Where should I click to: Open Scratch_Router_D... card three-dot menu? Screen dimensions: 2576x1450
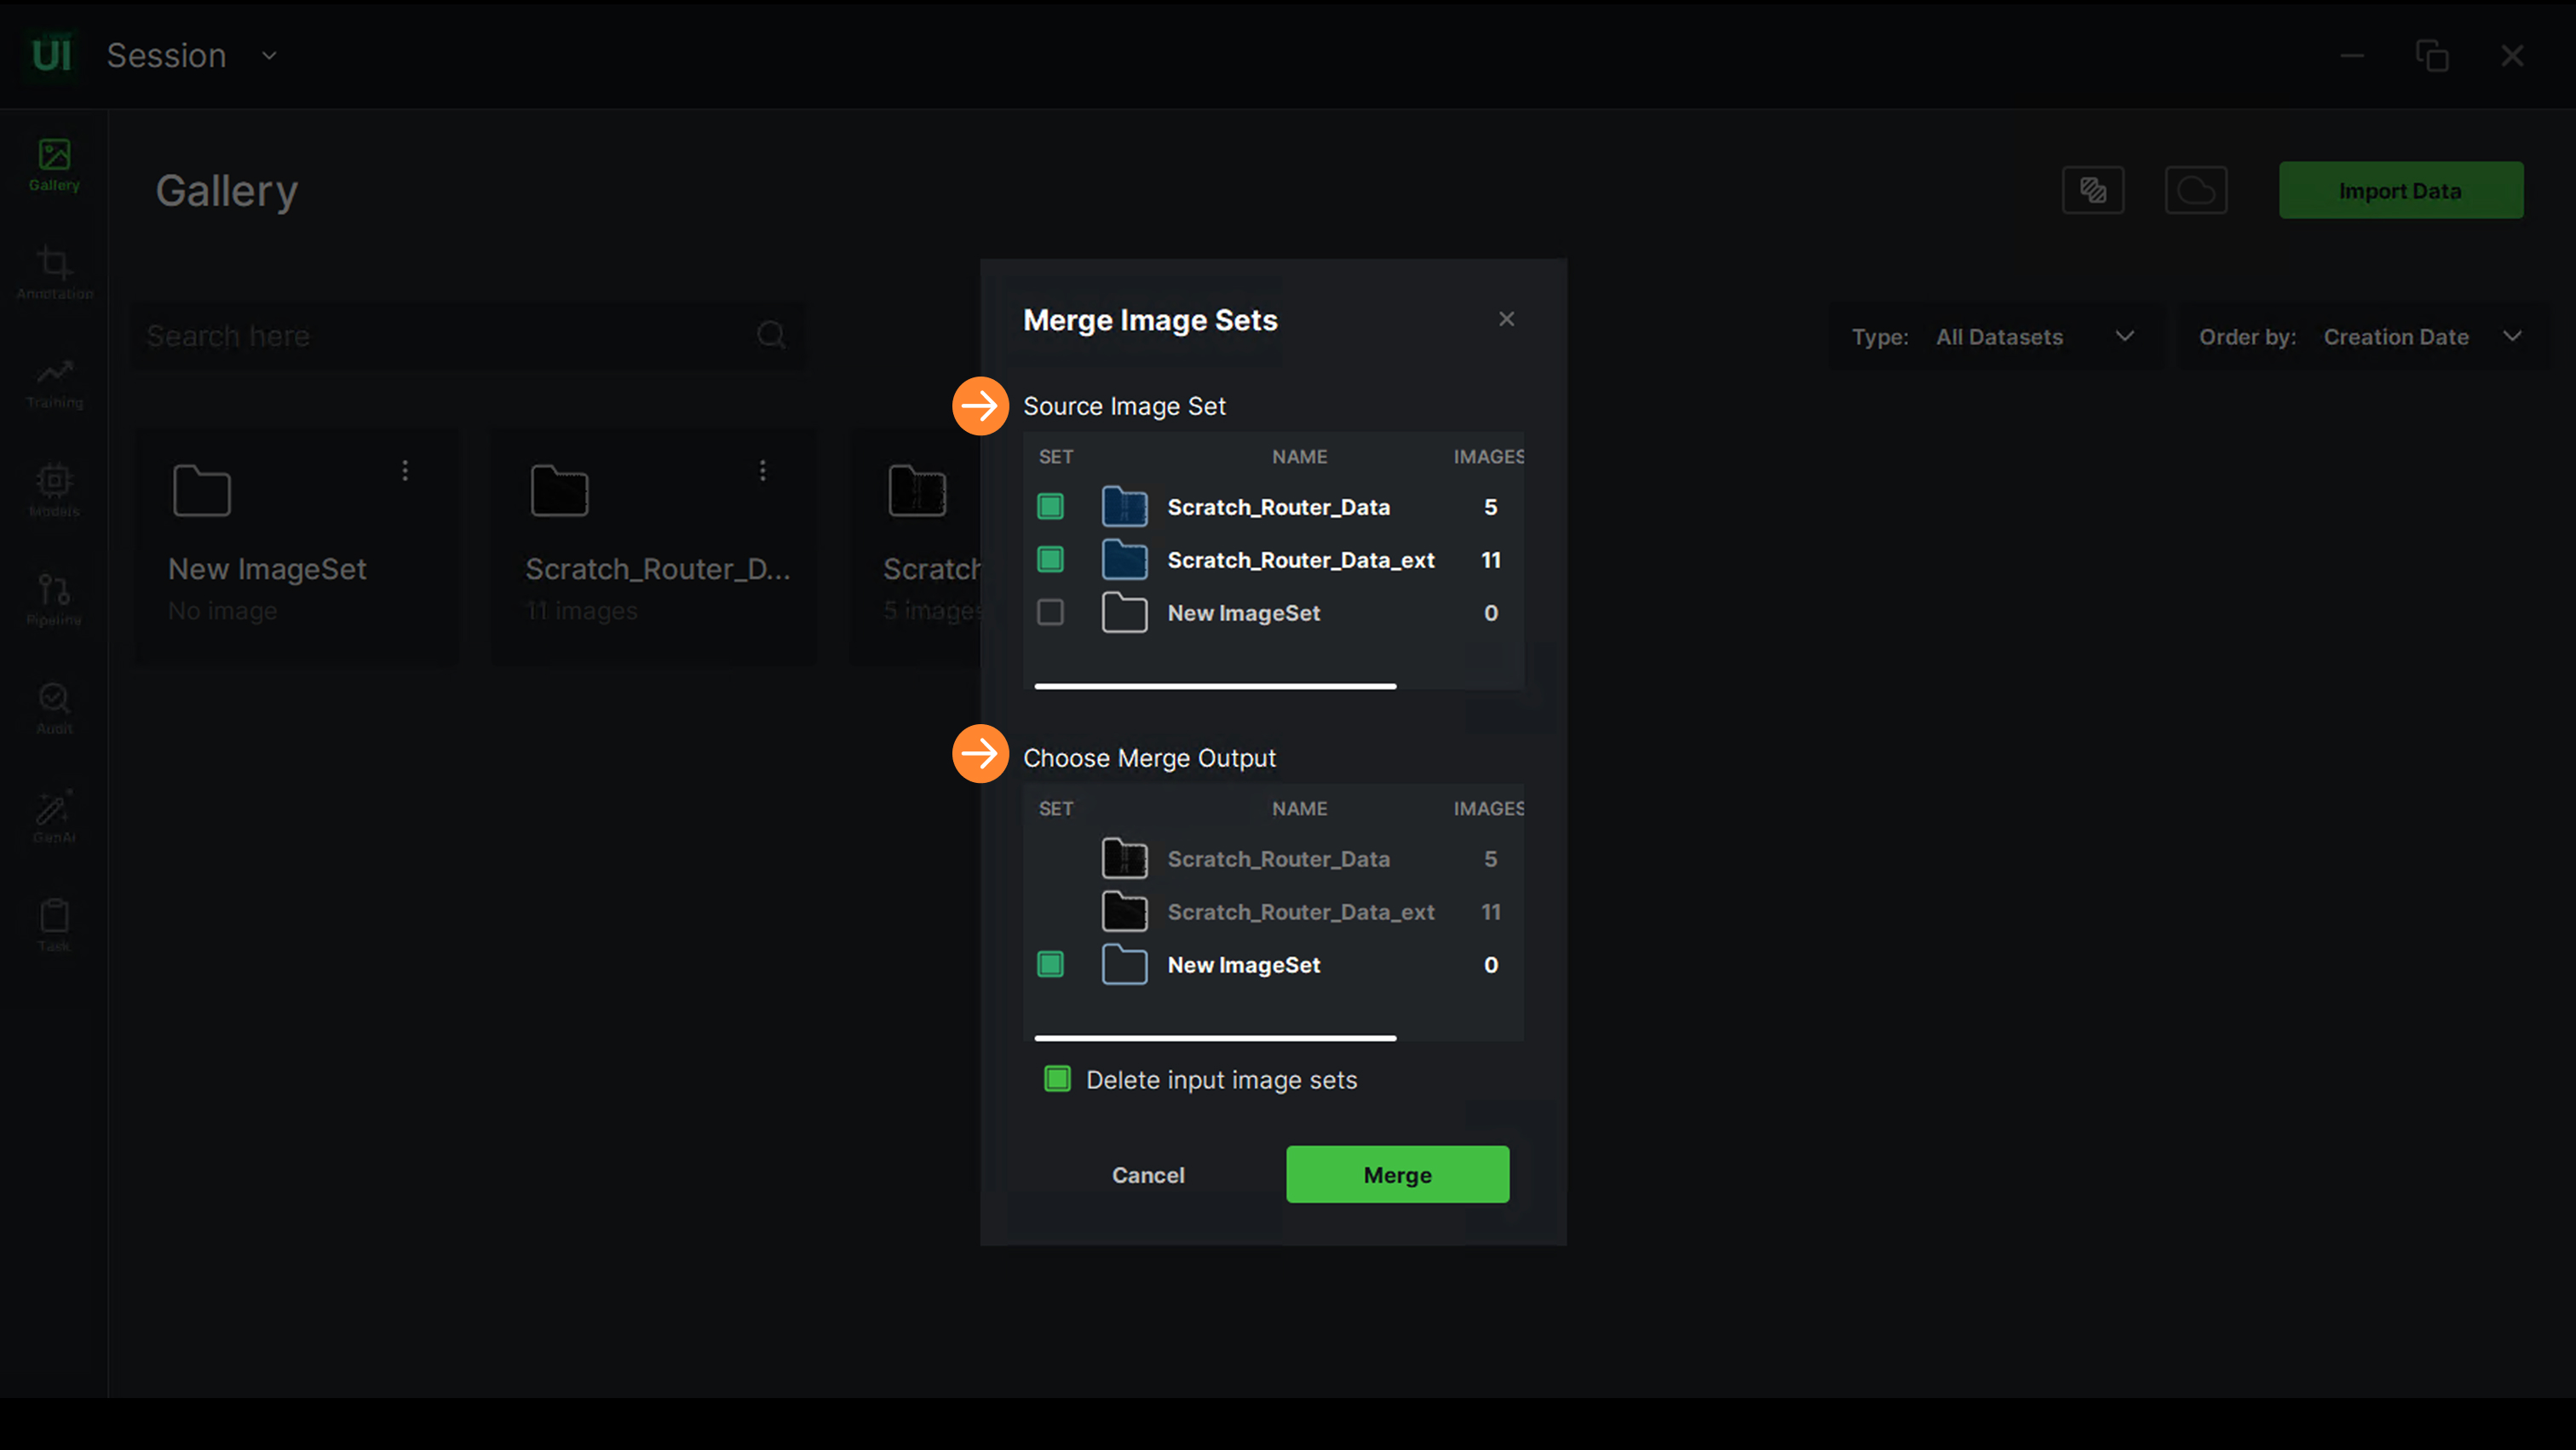(x=762, y=470)
